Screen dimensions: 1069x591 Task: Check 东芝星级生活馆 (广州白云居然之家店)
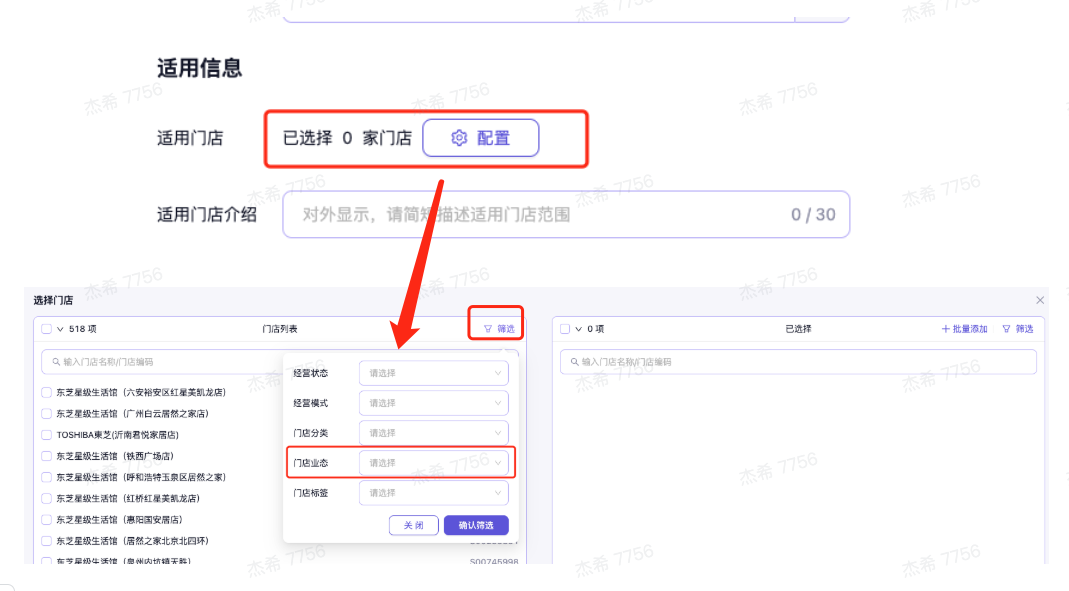46,413
